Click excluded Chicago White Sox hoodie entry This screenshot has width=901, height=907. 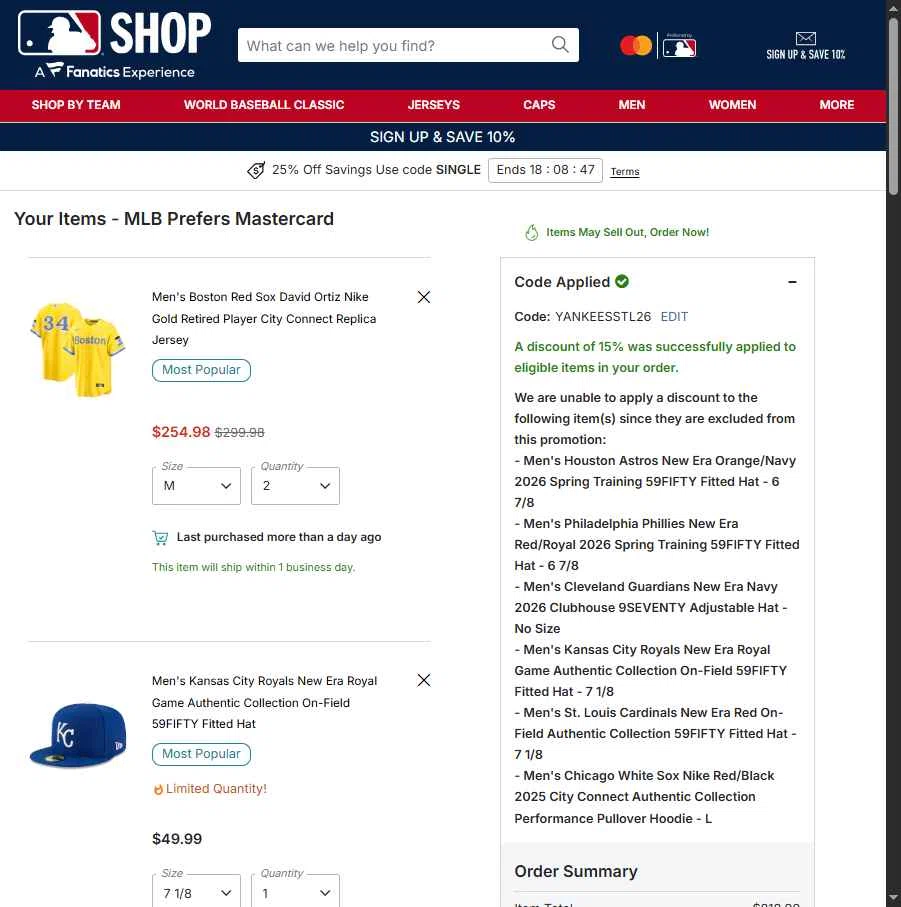coord(644,797)
